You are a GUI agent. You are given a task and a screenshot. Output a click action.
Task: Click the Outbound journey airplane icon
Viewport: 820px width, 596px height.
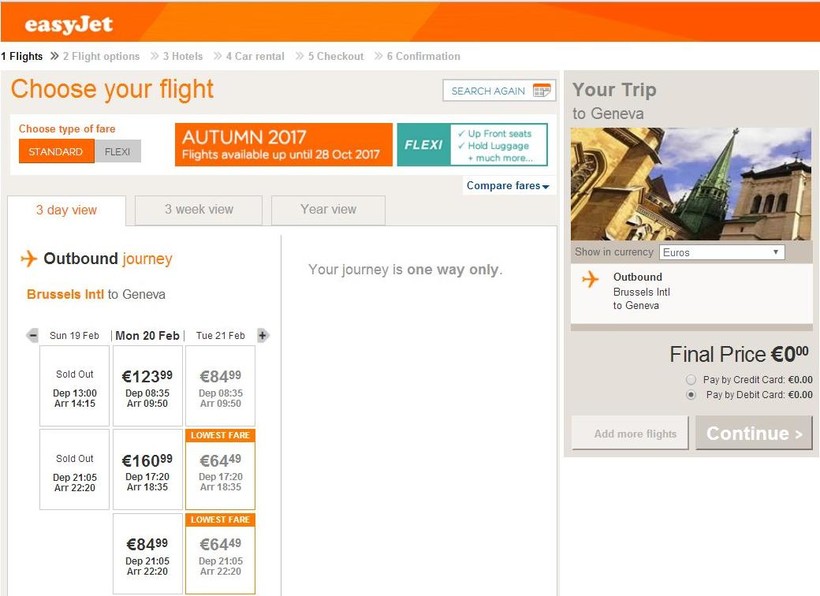click(29, 259)
